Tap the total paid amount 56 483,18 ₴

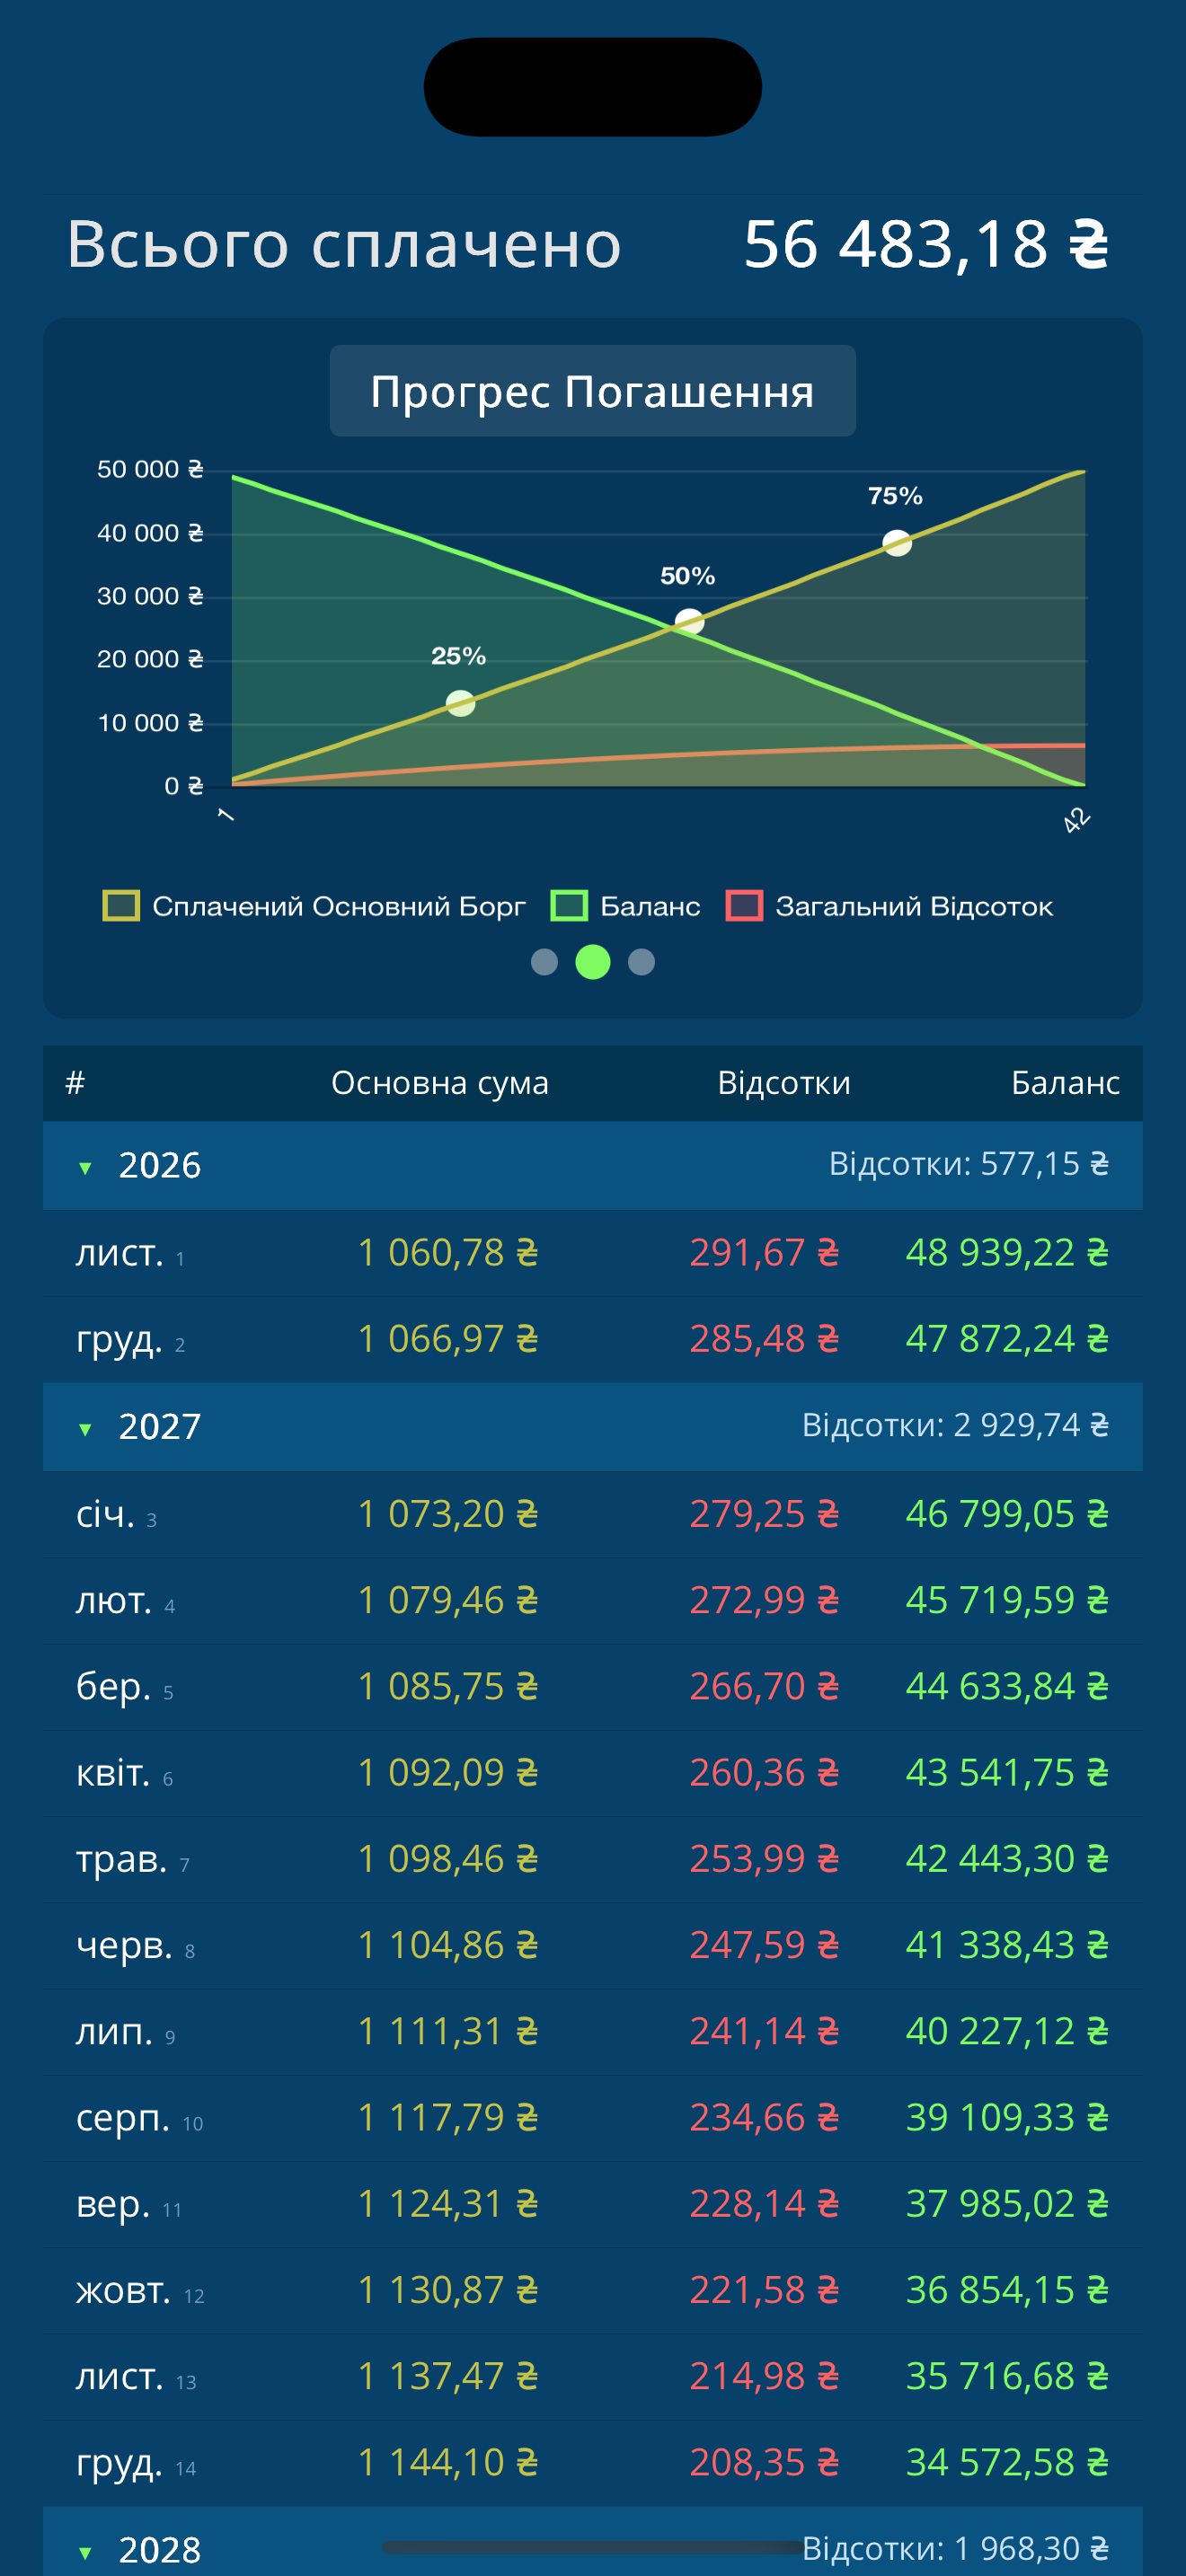tap(926, 244)
